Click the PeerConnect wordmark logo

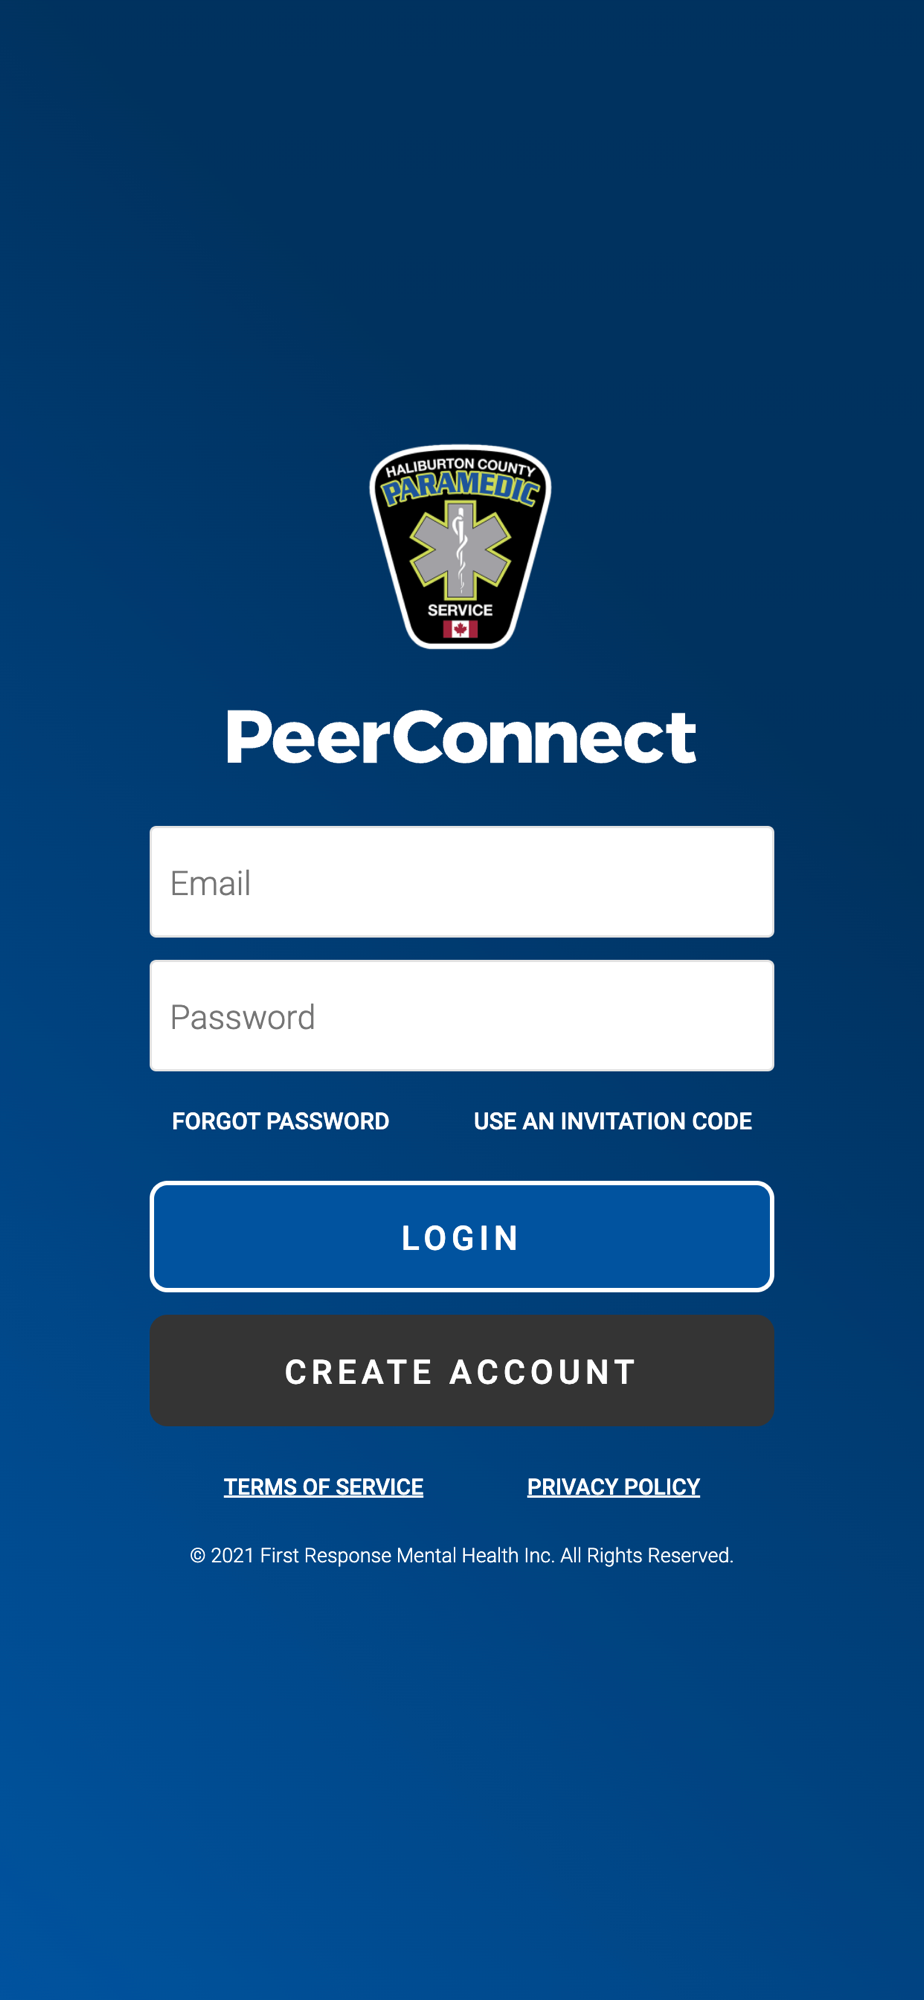461,737
